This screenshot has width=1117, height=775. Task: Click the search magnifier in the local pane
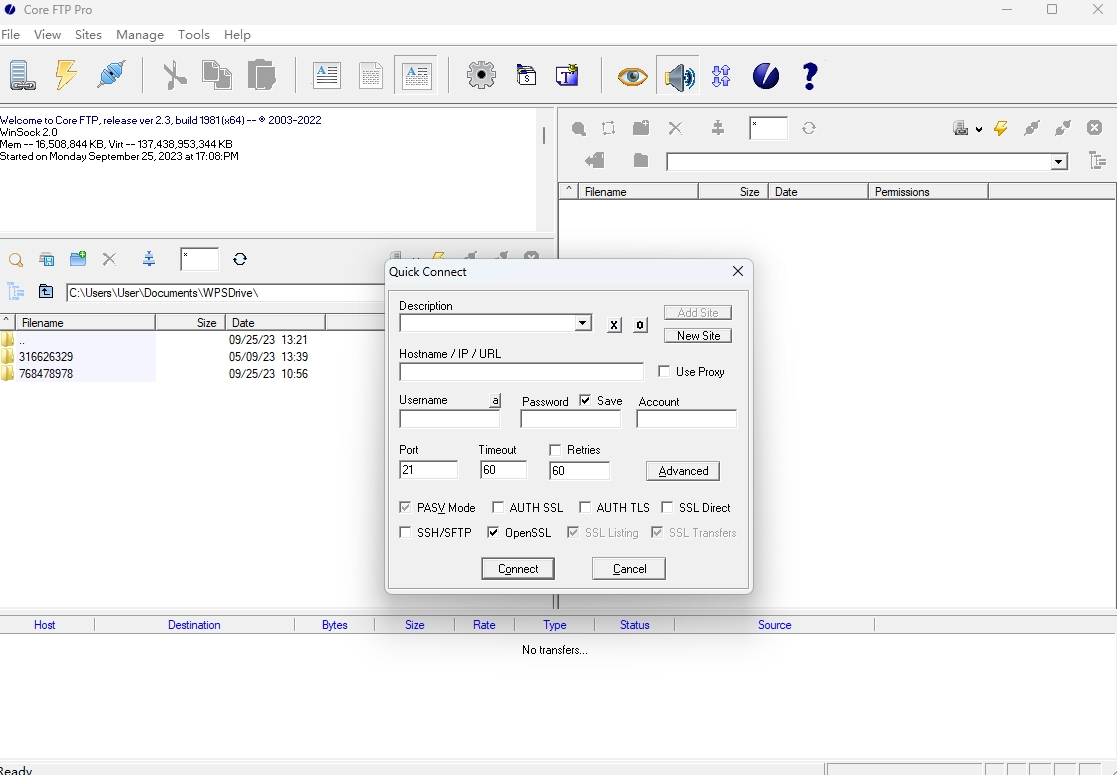pyautogui.click(x=16, y=259)
